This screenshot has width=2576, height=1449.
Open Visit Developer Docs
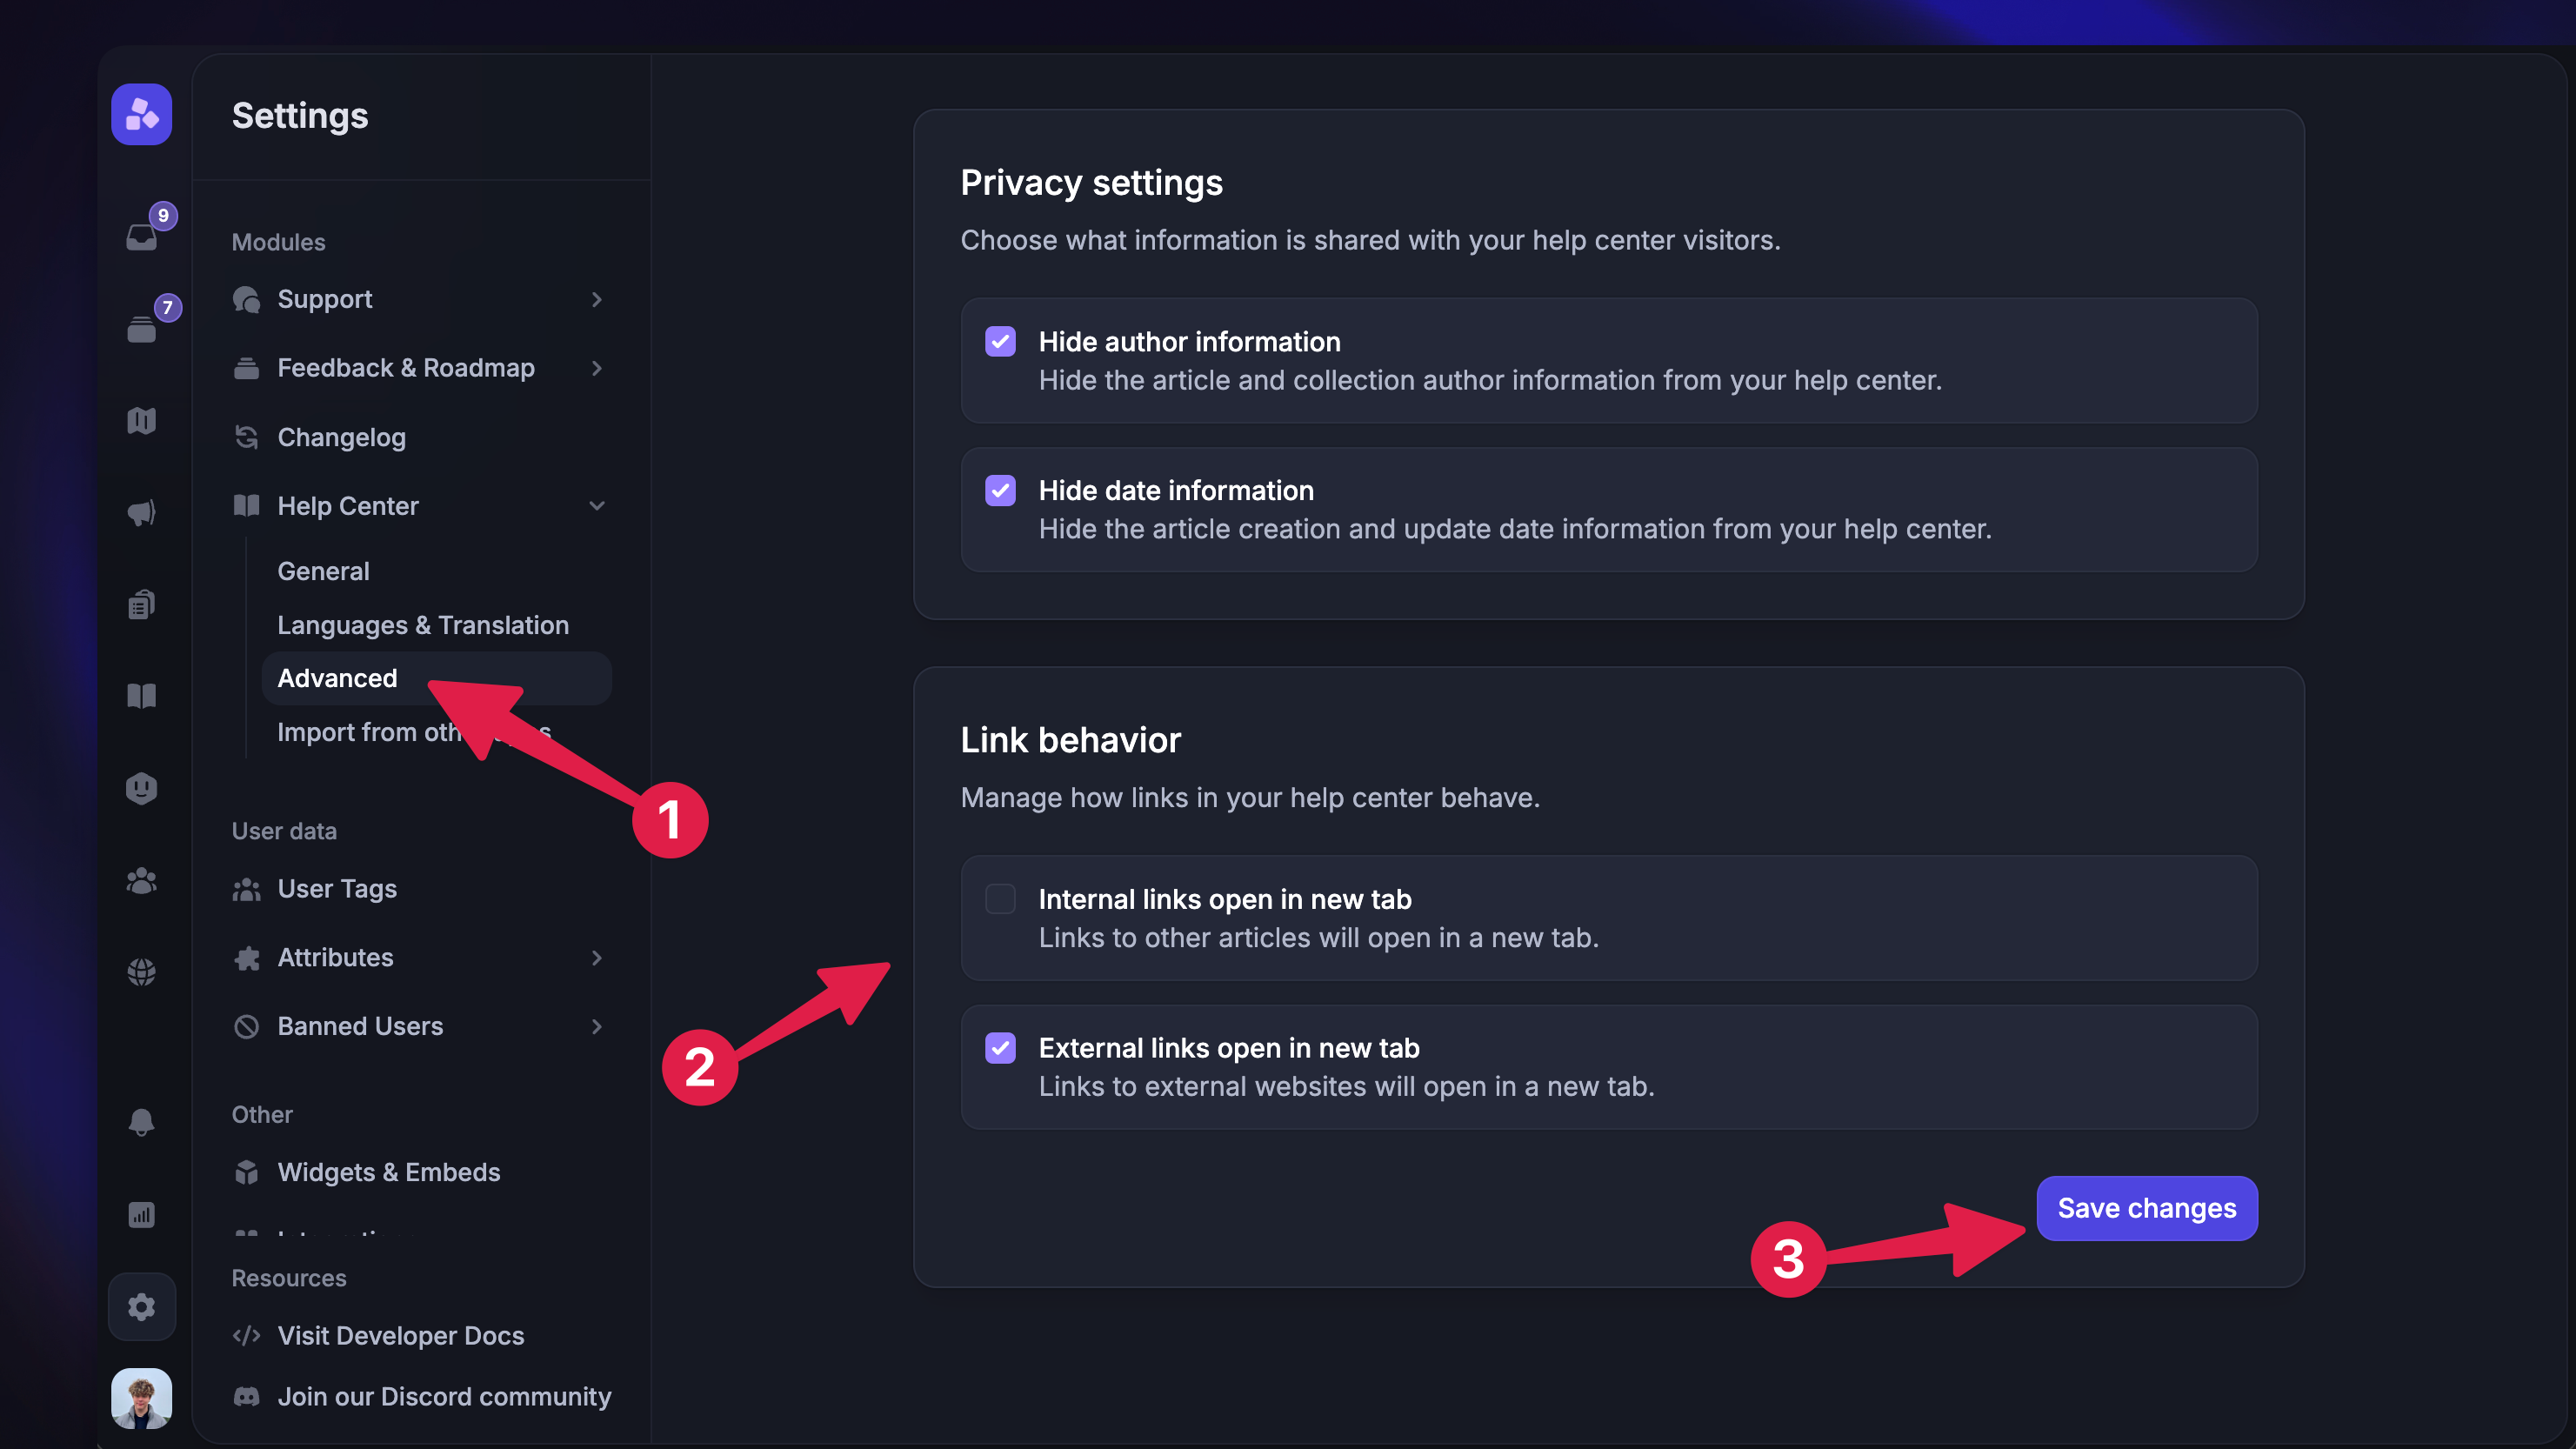400,1335
